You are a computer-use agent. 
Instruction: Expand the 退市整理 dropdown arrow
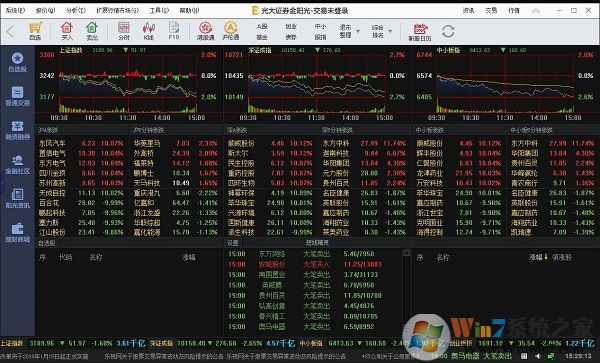(x=358, y=31)
